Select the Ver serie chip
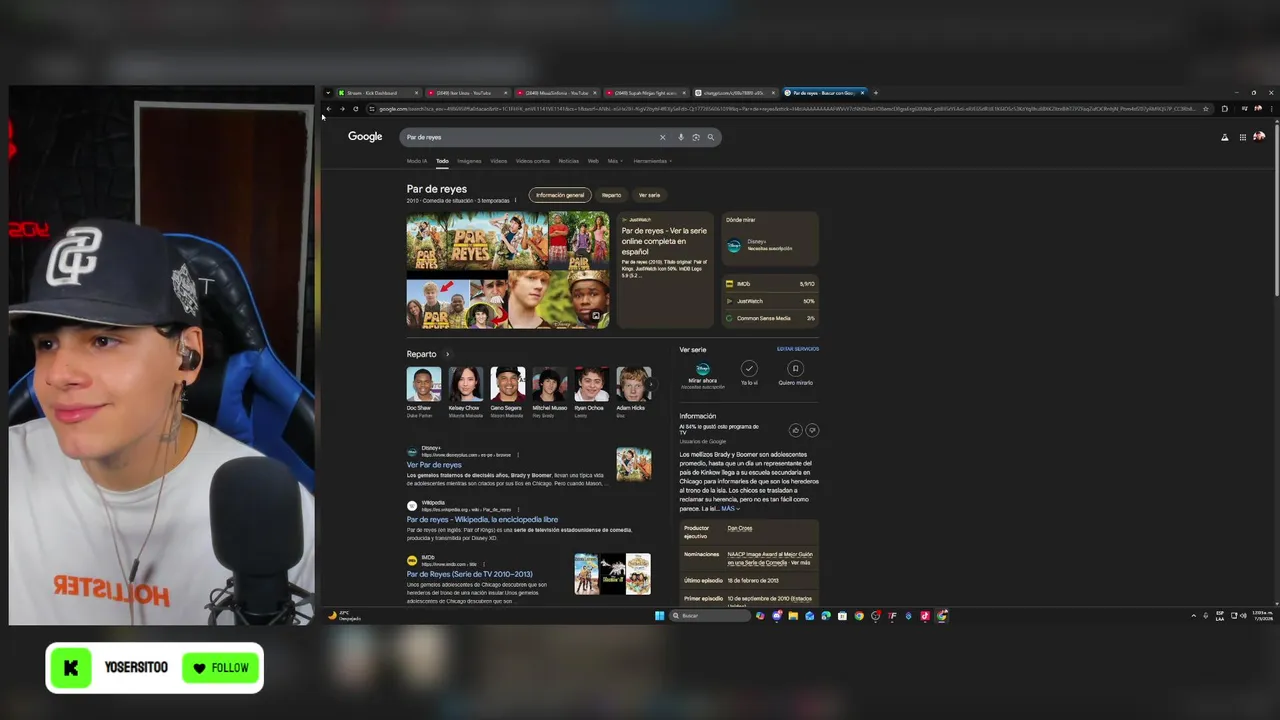 click(x=649, y=195)
